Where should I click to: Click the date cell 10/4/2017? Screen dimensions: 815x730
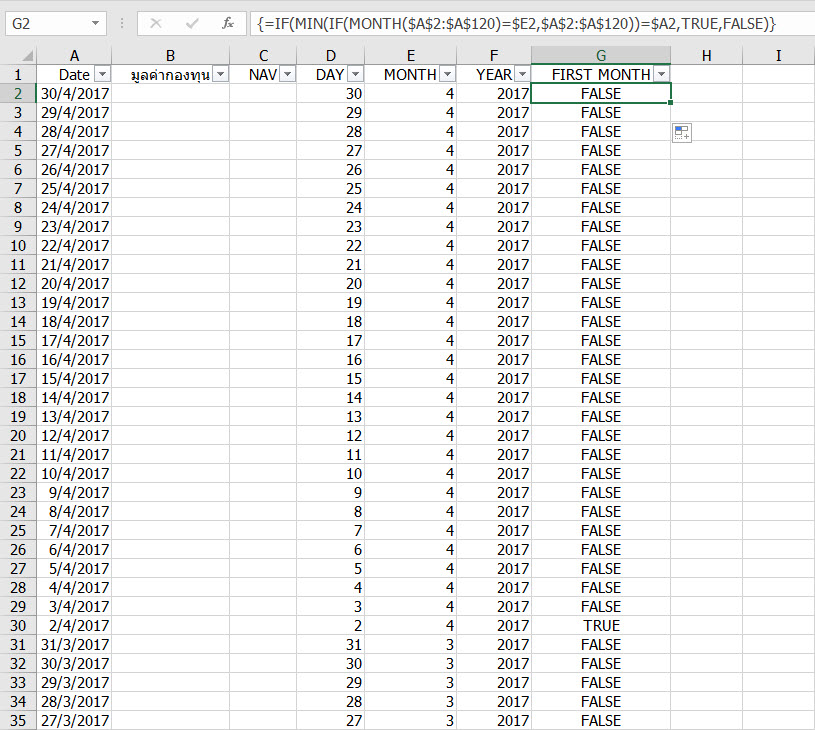[x=74, y=474]
